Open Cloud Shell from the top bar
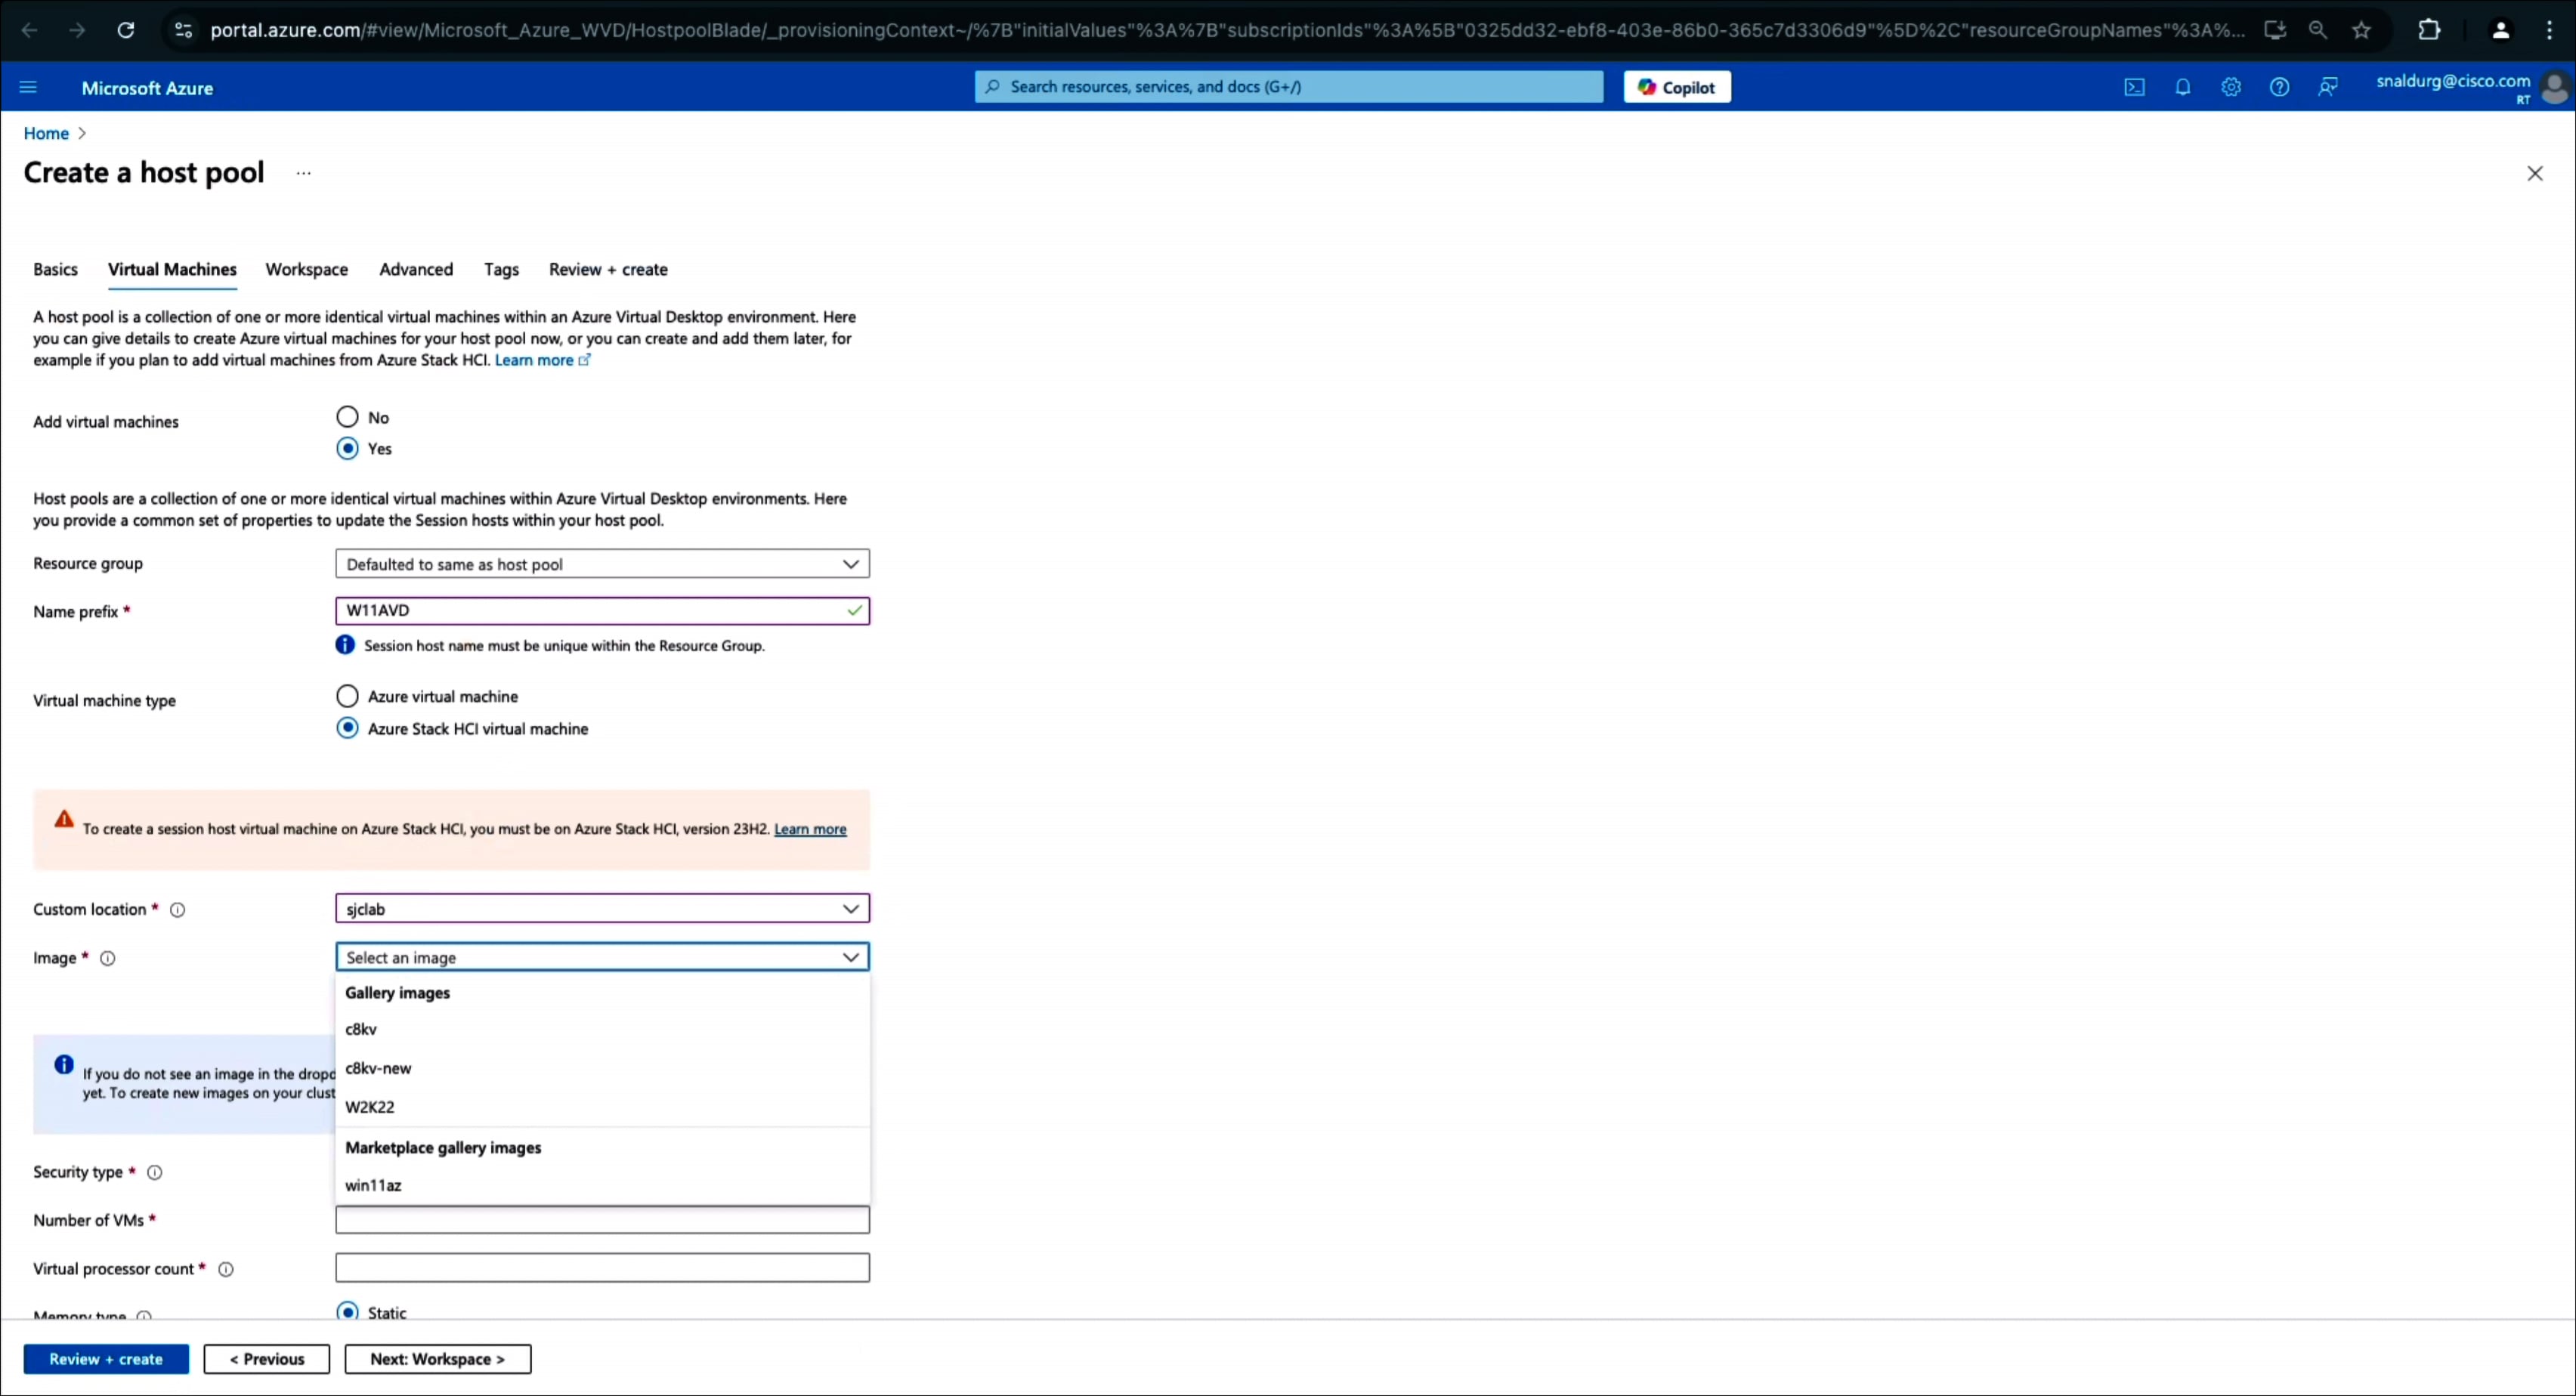This screenshot has height=1396, width=2576. click(x=2134, y=87)
